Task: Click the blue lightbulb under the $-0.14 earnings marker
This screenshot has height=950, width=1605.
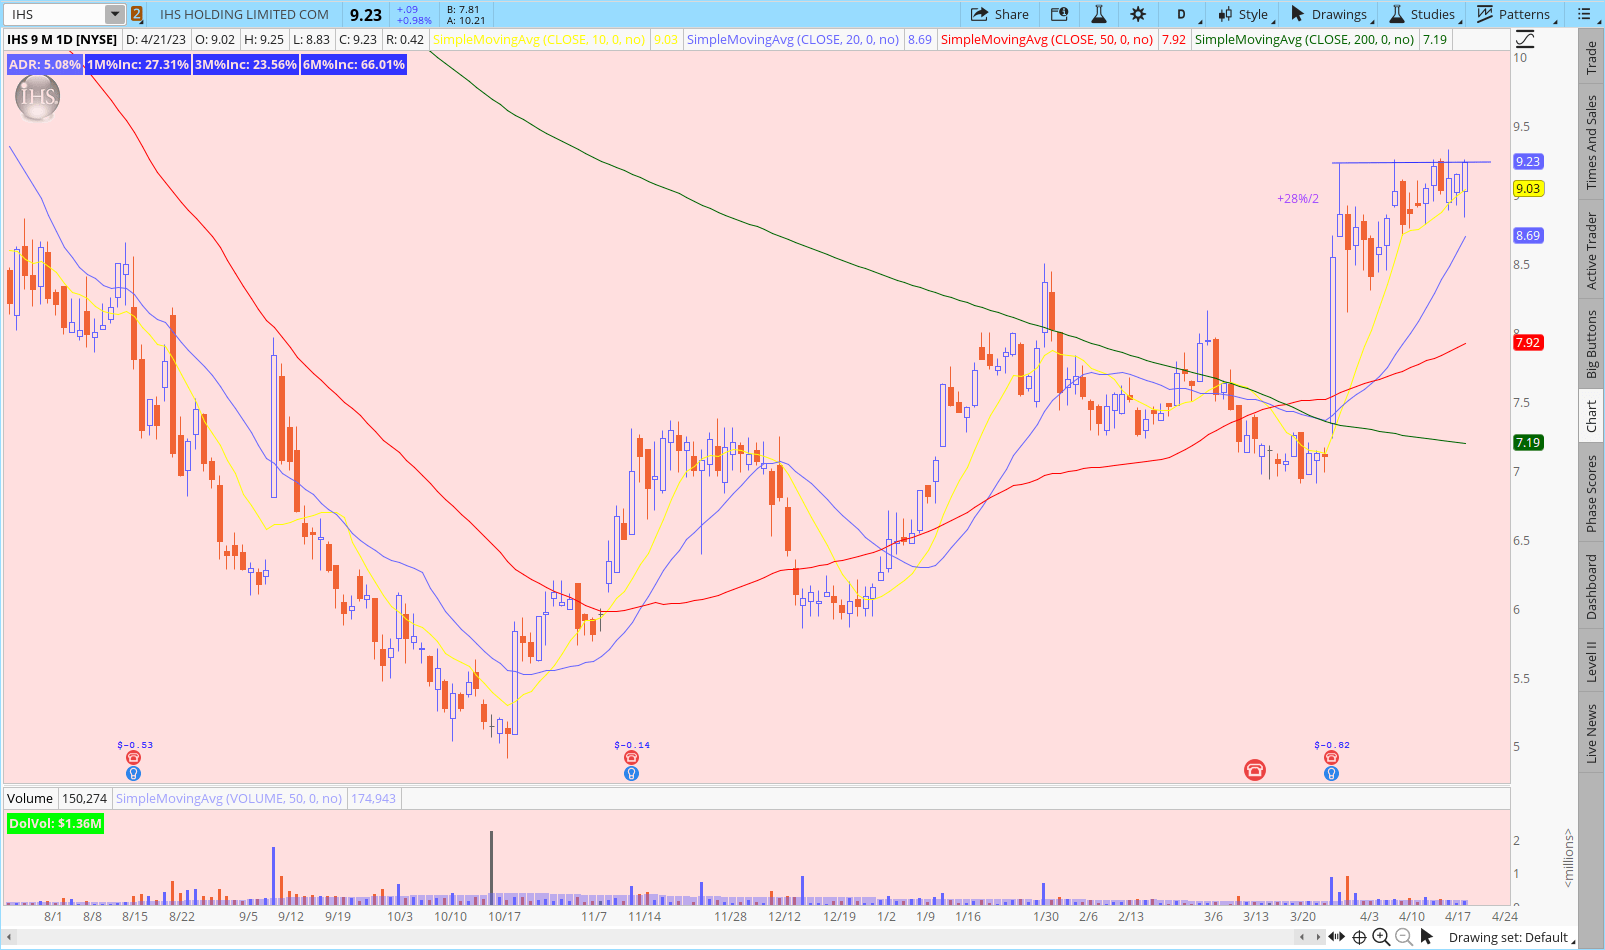Action: pyautogui.click(x=631, y=773)
